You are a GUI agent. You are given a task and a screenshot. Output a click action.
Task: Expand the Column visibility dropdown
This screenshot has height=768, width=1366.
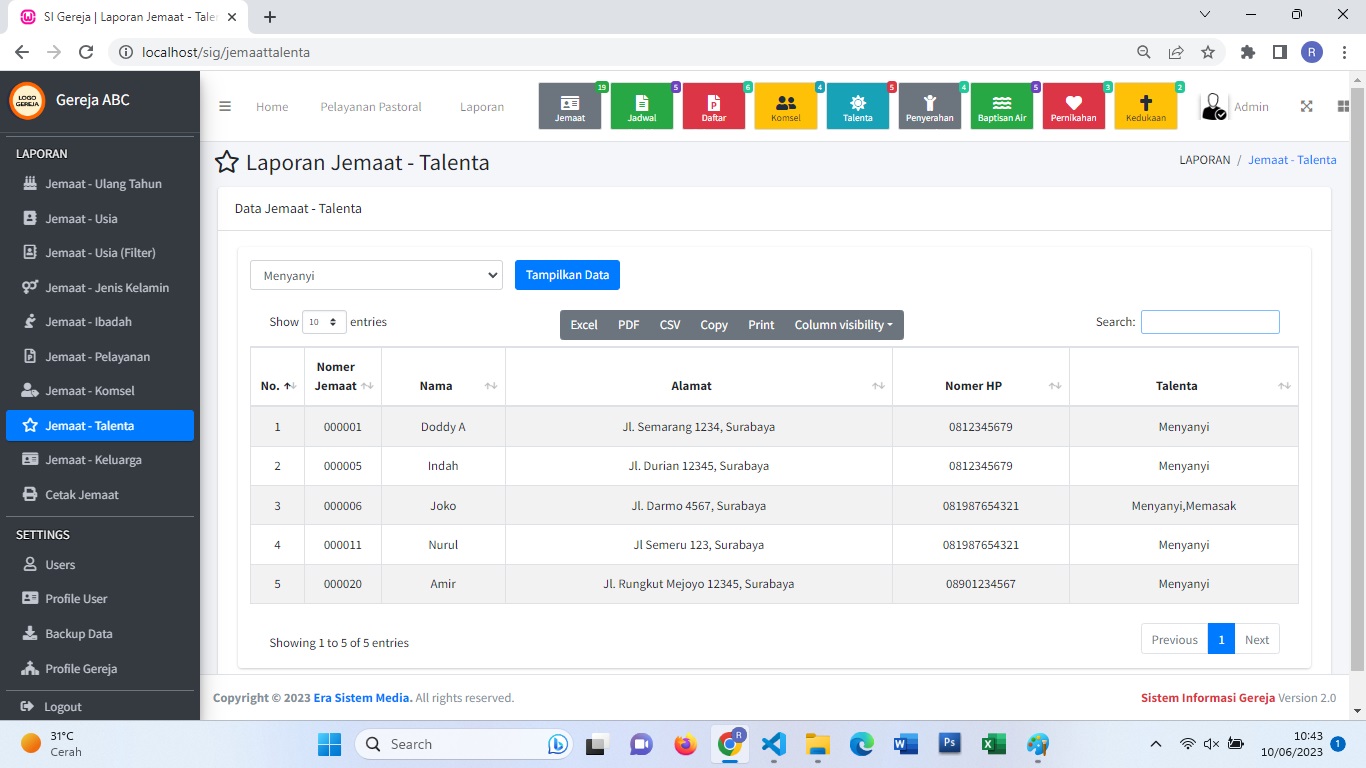click(843, 325)
